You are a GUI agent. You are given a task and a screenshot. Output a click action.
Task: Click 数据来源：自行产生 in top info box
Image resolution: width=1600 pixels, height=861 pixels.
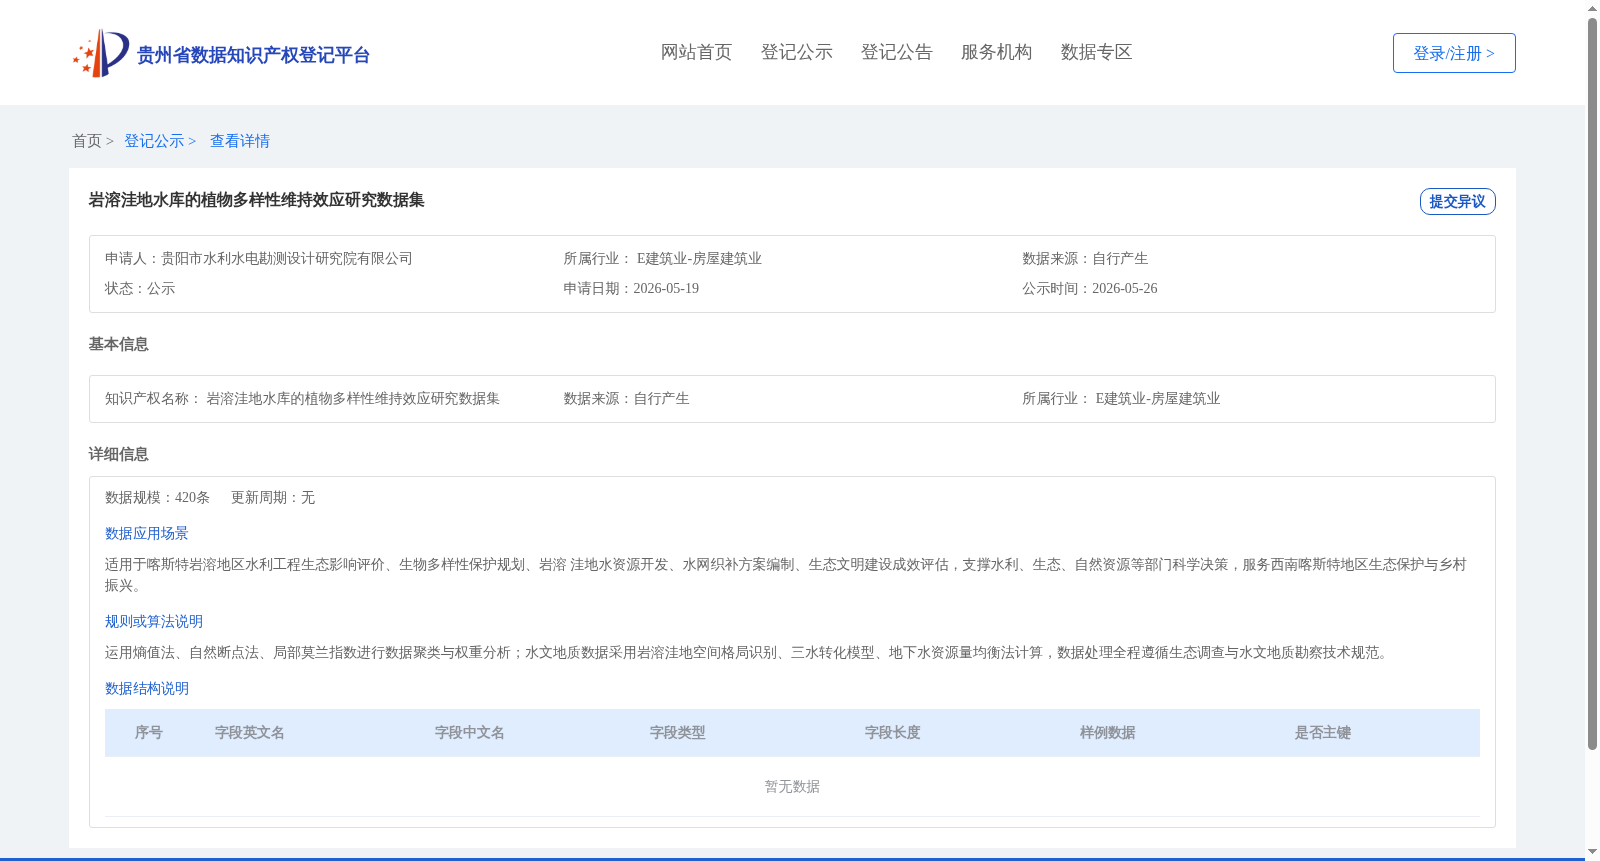click(1085, 258)
